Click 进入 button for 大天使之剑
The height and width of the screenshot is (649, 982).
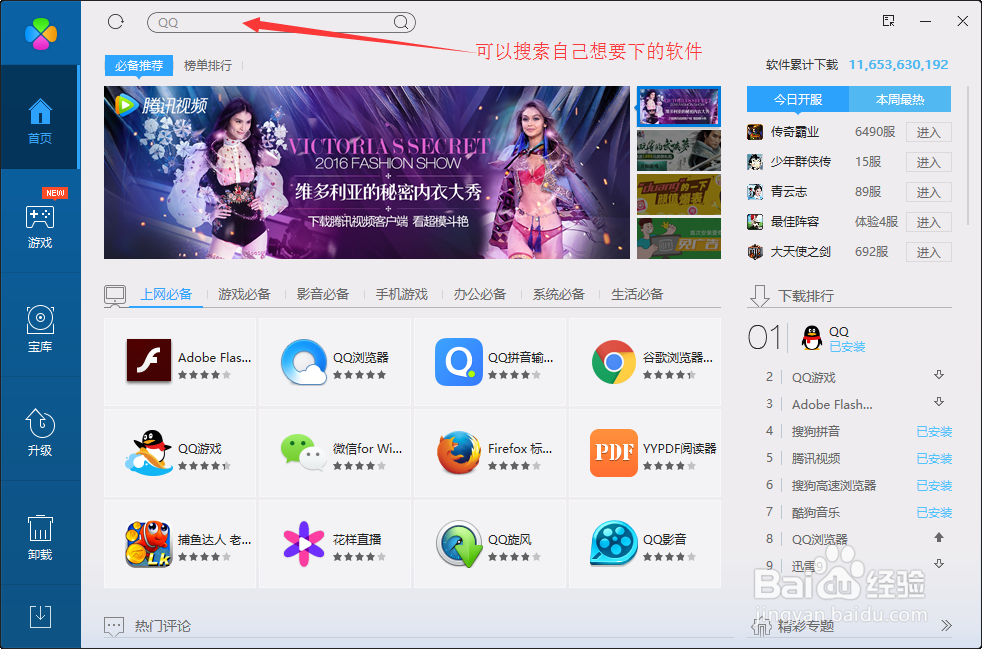click(x=929, y=252)
